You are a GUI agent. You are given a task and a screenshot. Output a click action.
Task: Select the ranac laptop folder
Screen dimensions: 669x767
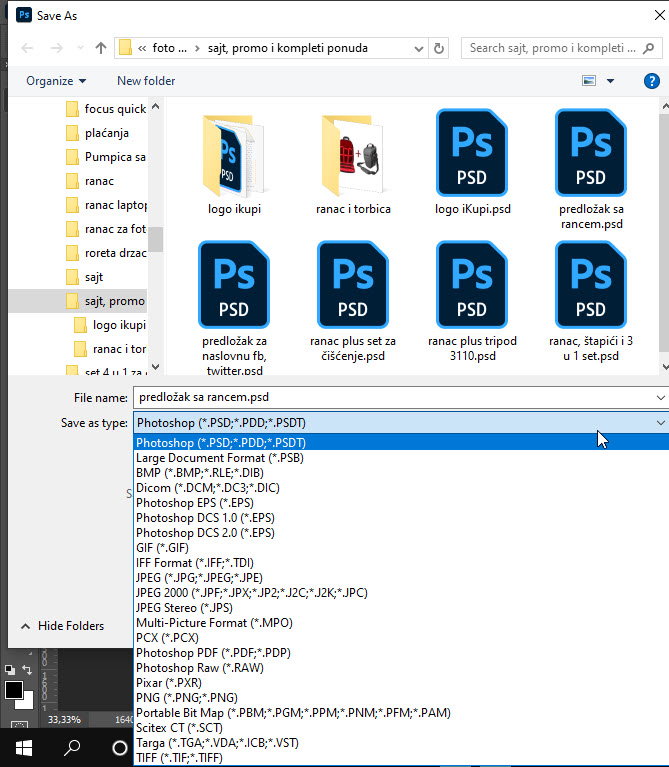coord(106,204)
